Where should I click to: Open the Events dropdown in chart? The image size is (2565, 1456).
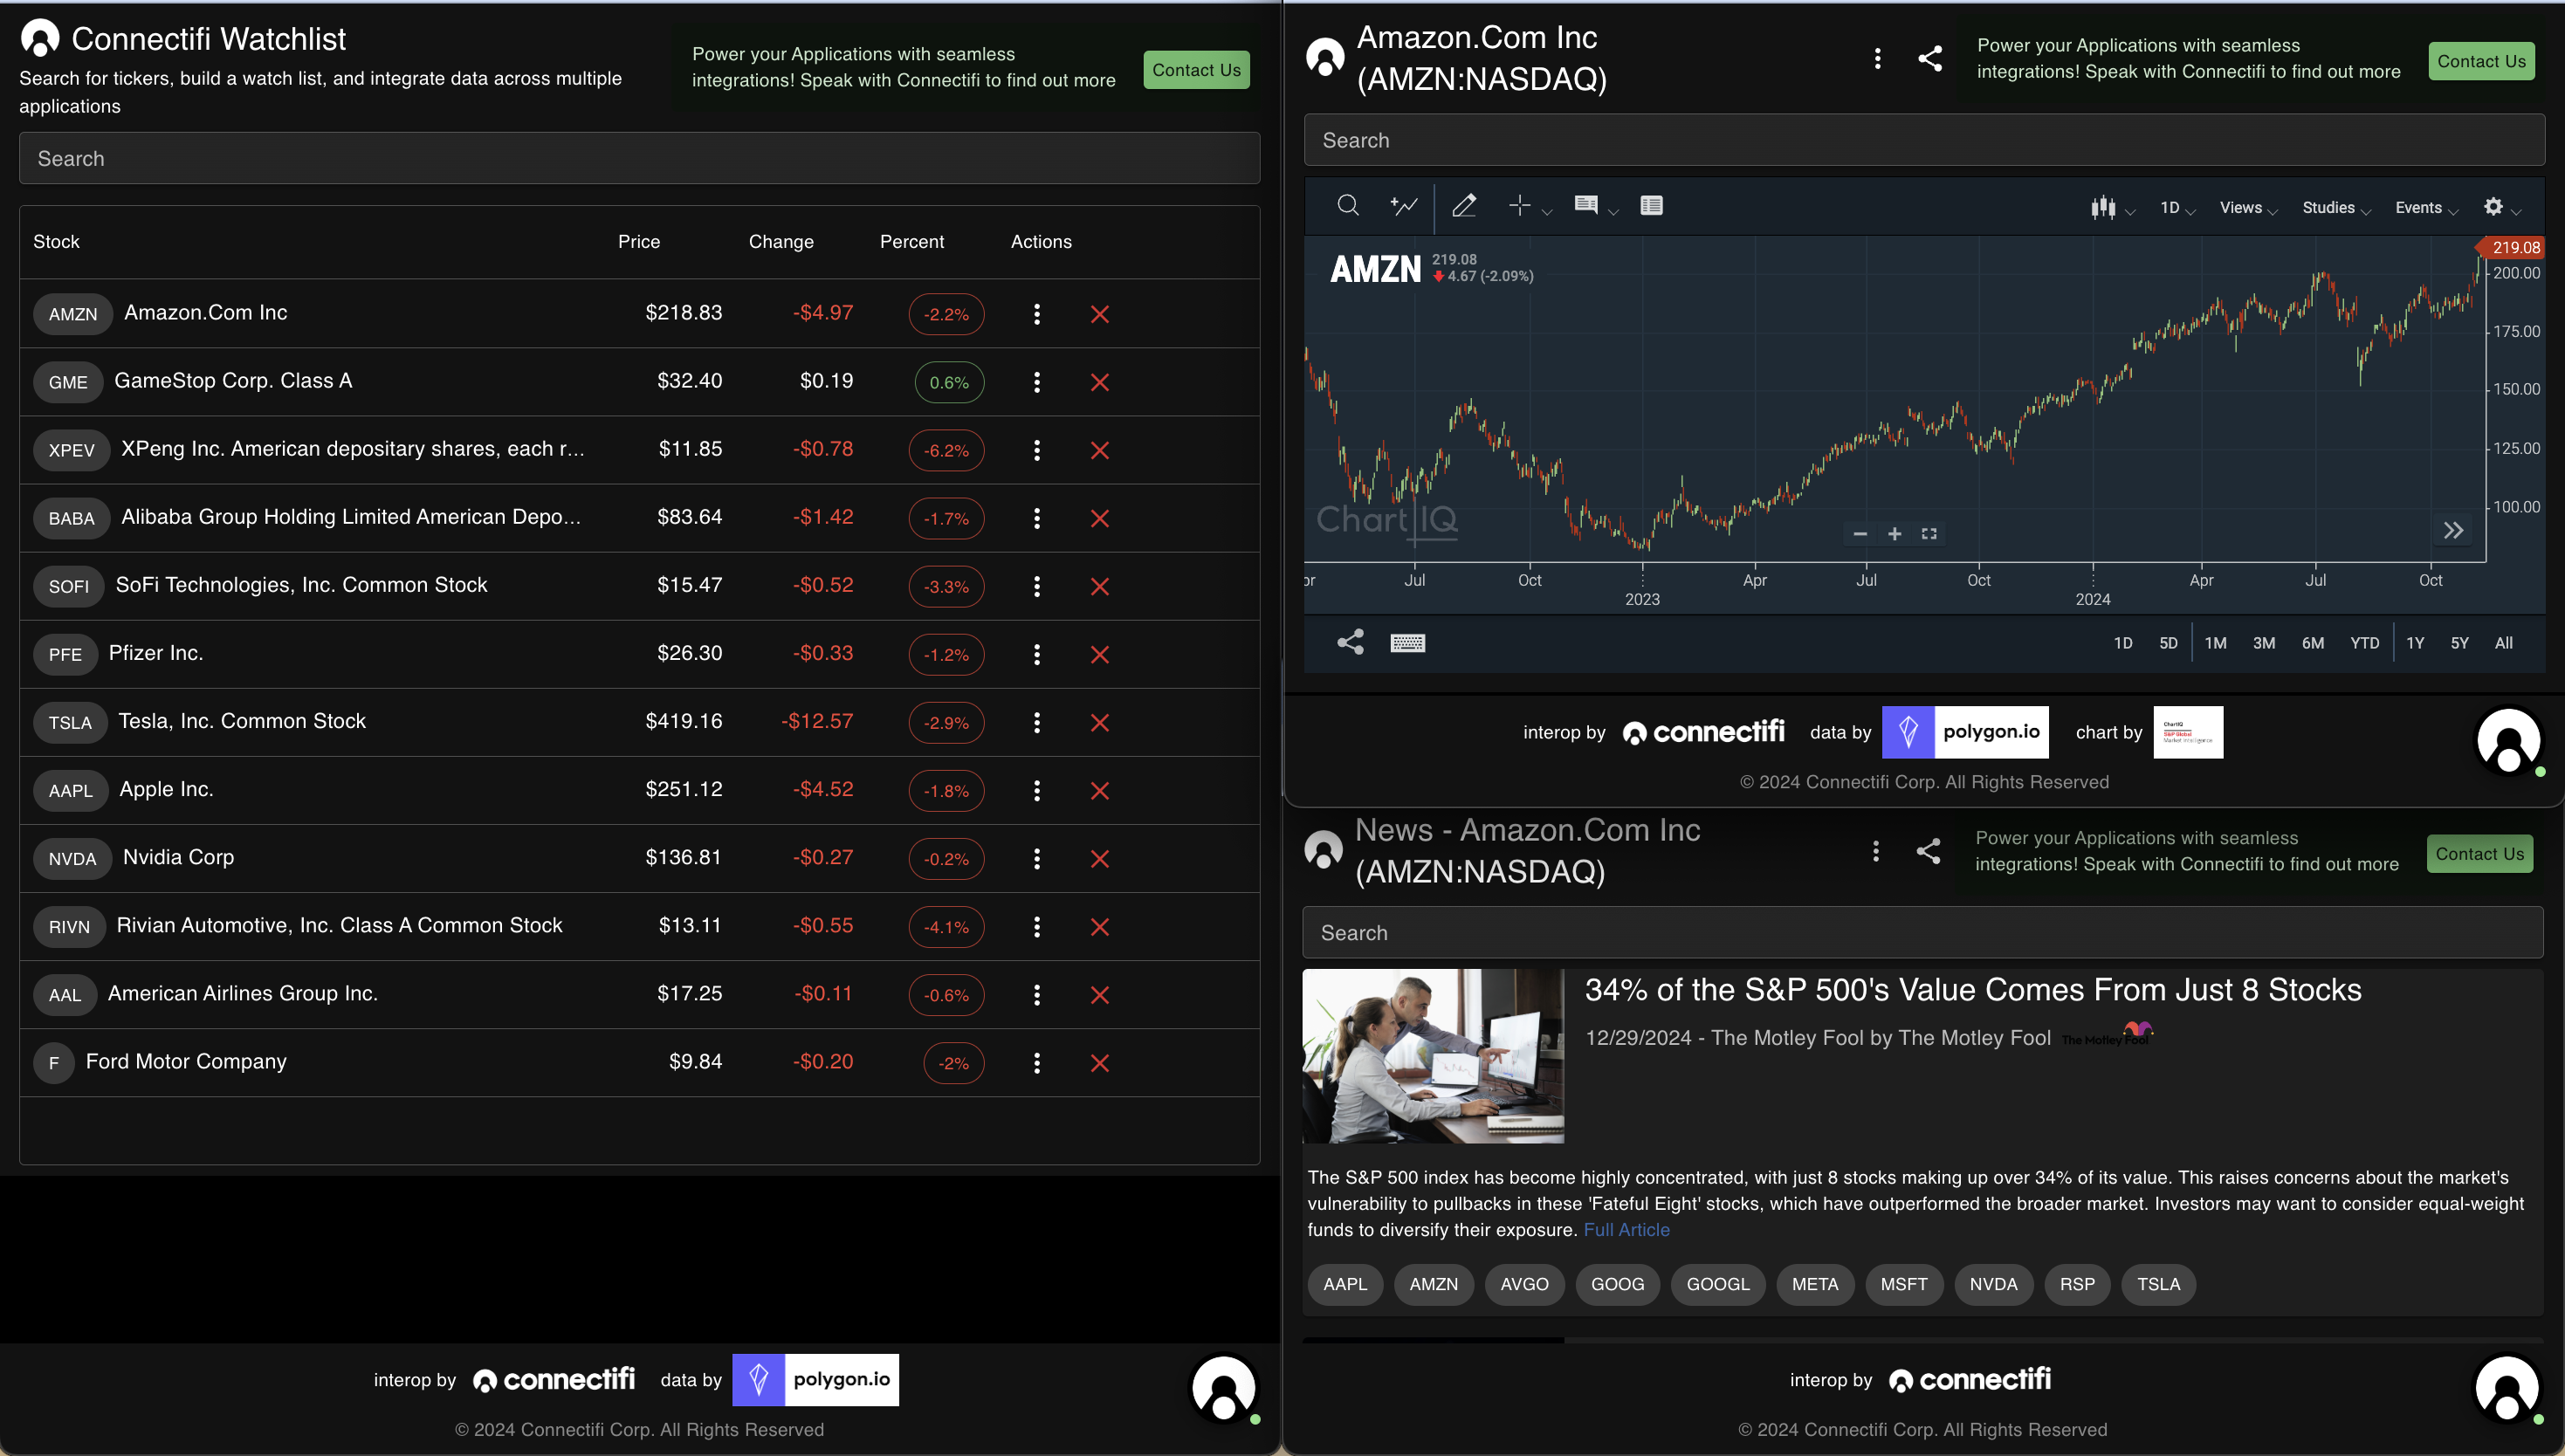[x=2426, y=208]
